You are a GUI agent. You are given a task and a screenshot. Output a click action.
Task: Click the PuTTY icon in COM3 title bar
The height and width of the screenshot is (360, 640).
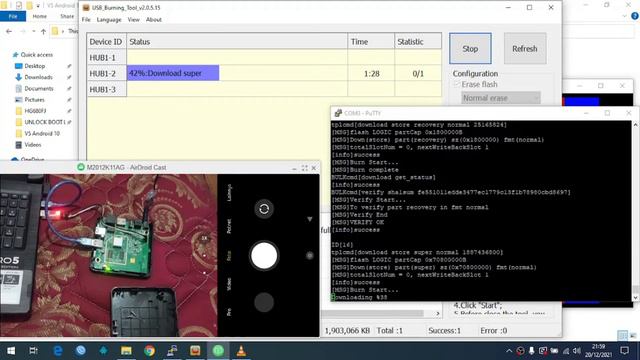338,113
